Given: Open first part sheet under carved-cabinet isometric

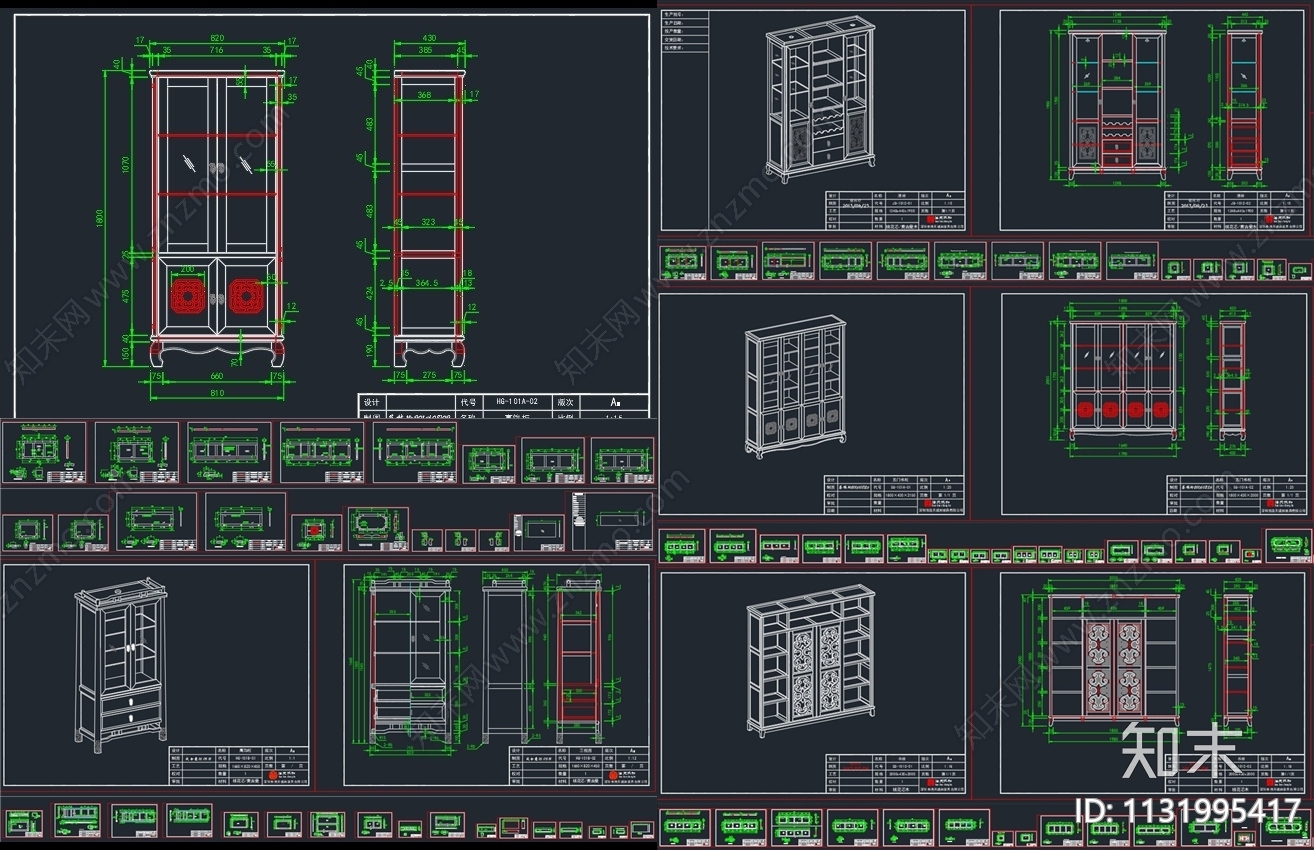Looking at the screenshot, I should pyautogui.click(x=684, y=827).
